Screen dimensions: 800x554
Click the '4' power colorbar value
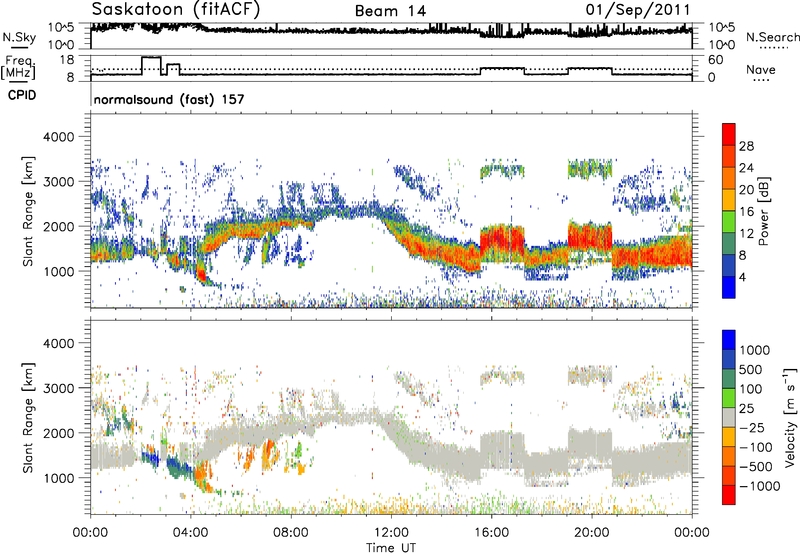(742, 278)
